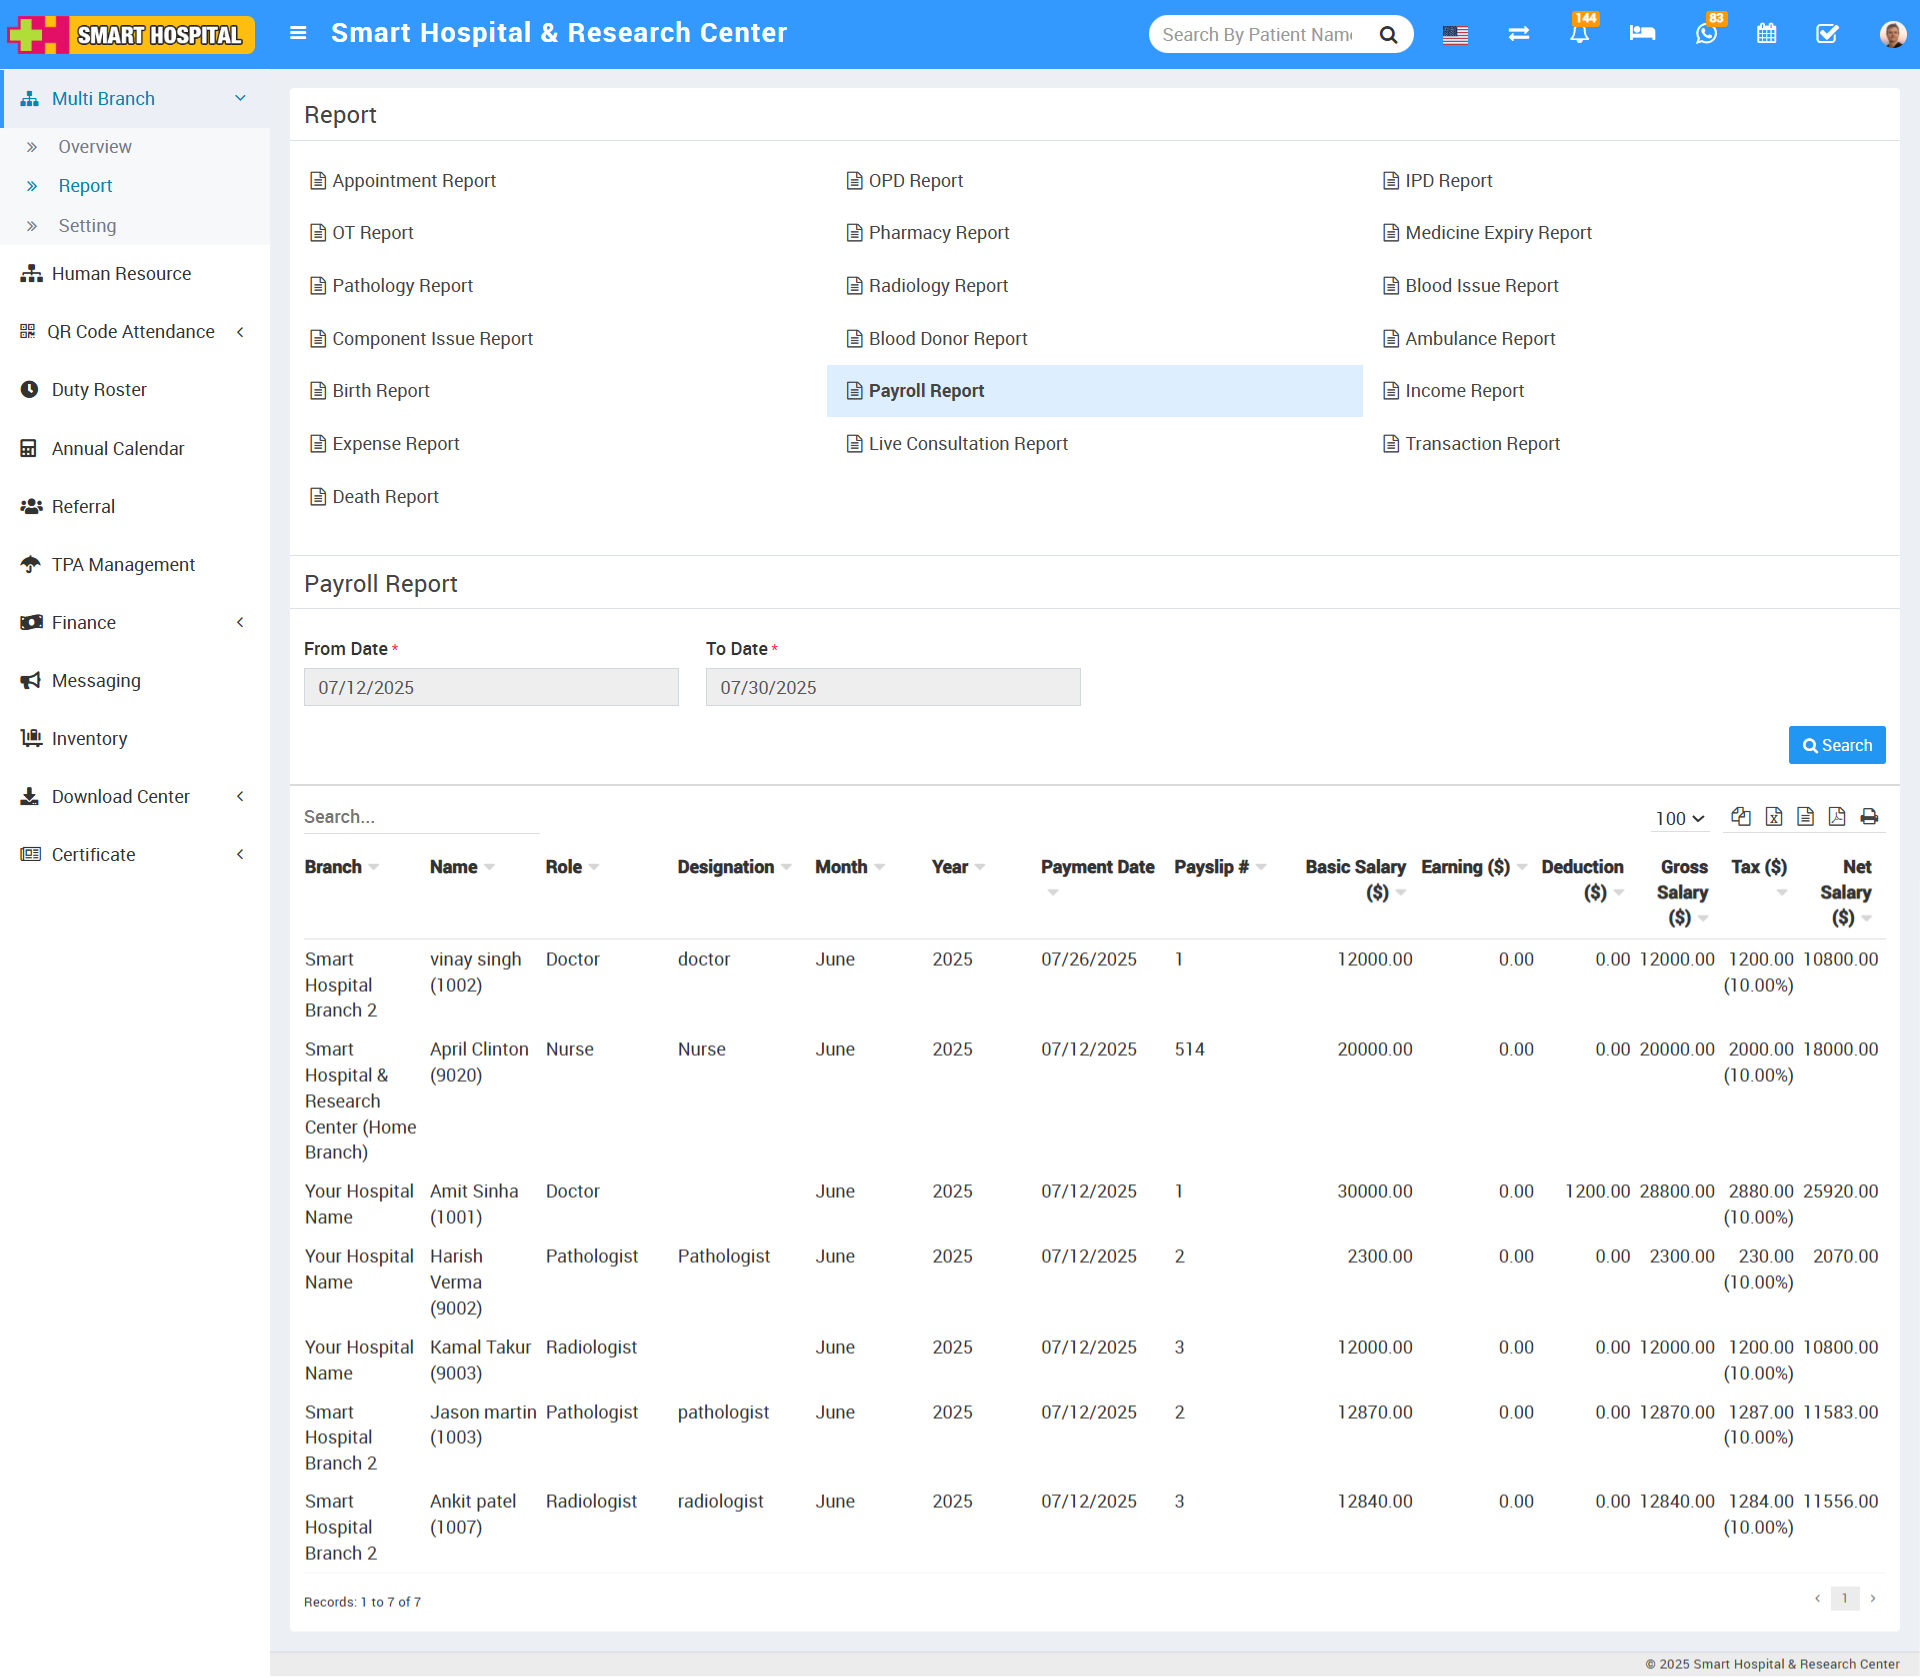Print the payroll table
1920x1678 pixels.
coord(1869,817)
